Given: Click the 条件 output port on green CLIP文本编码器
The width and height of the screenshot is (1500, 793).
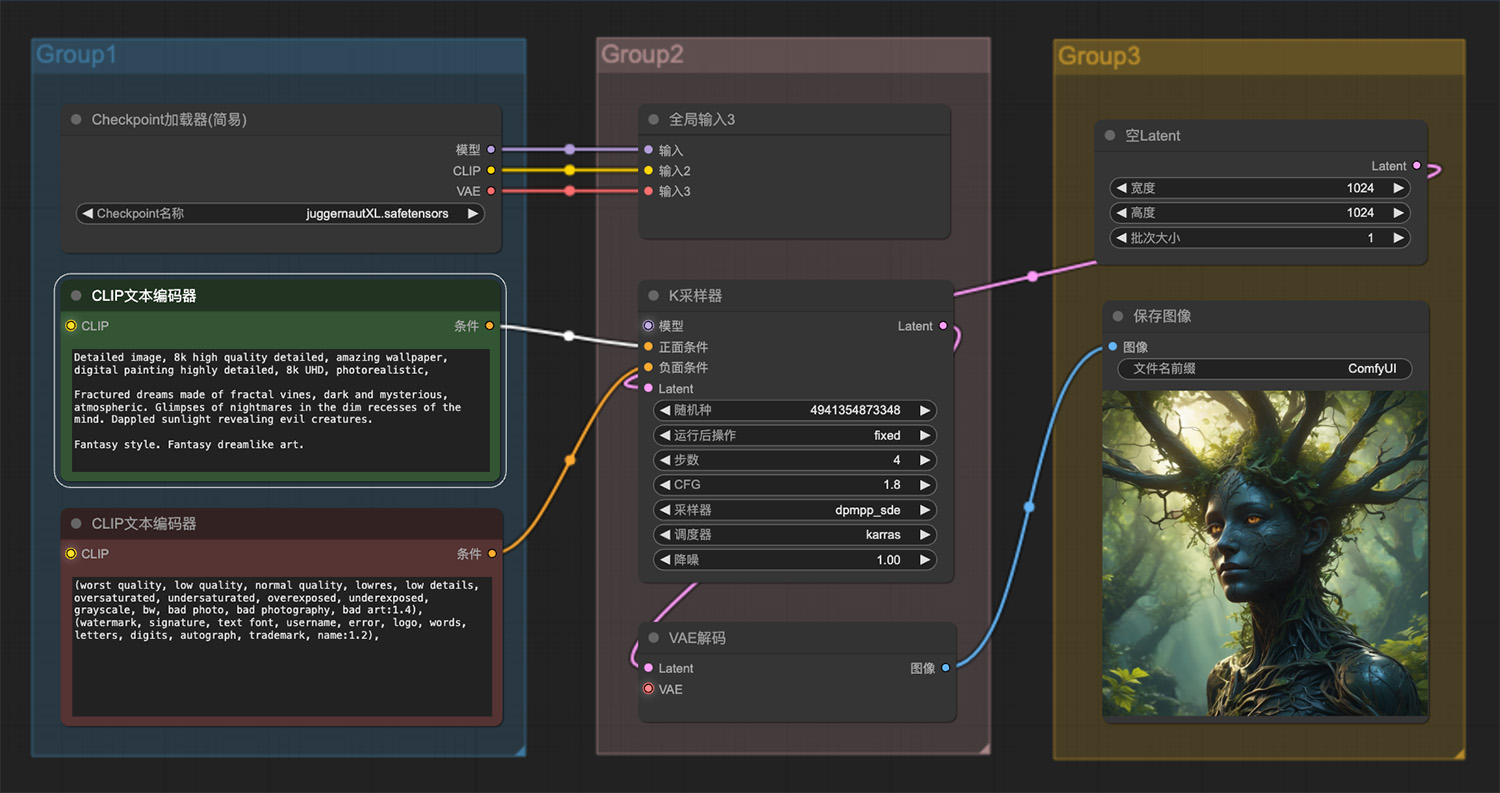Looking at the screenshot, I should tap(490, 326).
